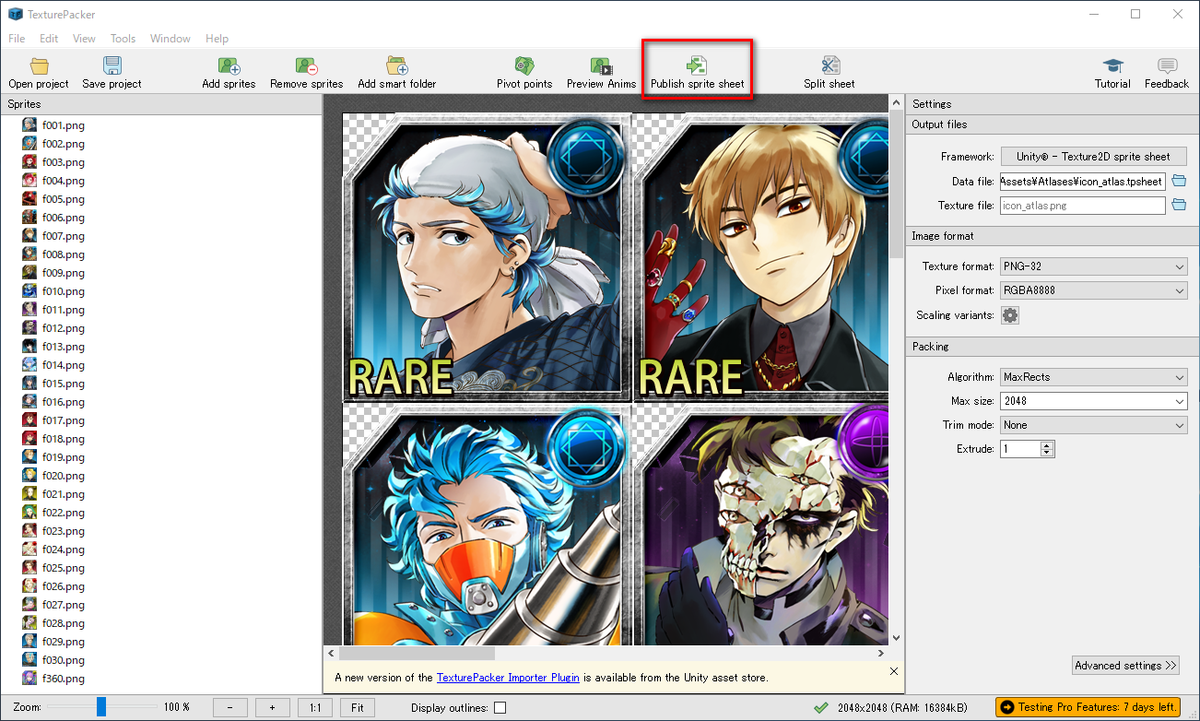
Task: Browse for Texture file folder
Action: pos(1179,205)
